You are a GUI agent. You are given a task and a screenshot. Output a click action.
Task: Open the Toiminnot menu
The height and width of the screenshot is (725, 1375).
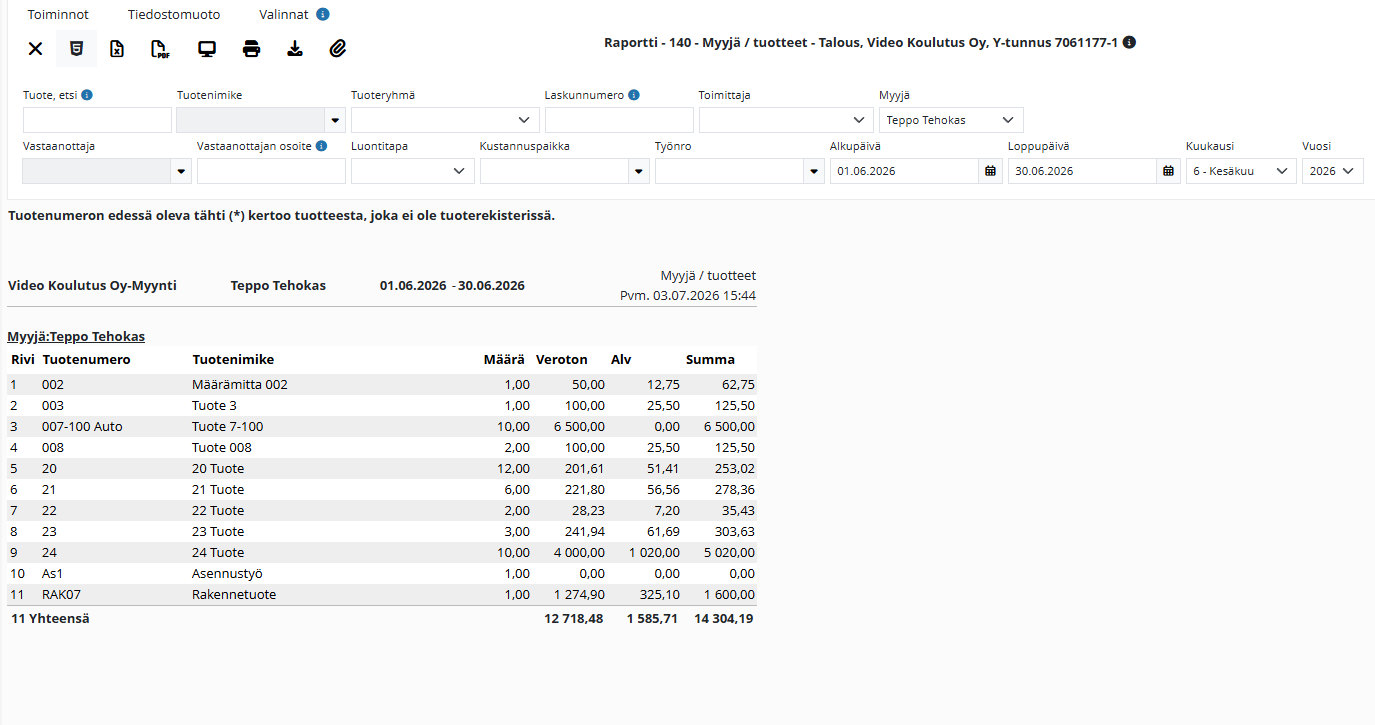click(x=58, y=15)
